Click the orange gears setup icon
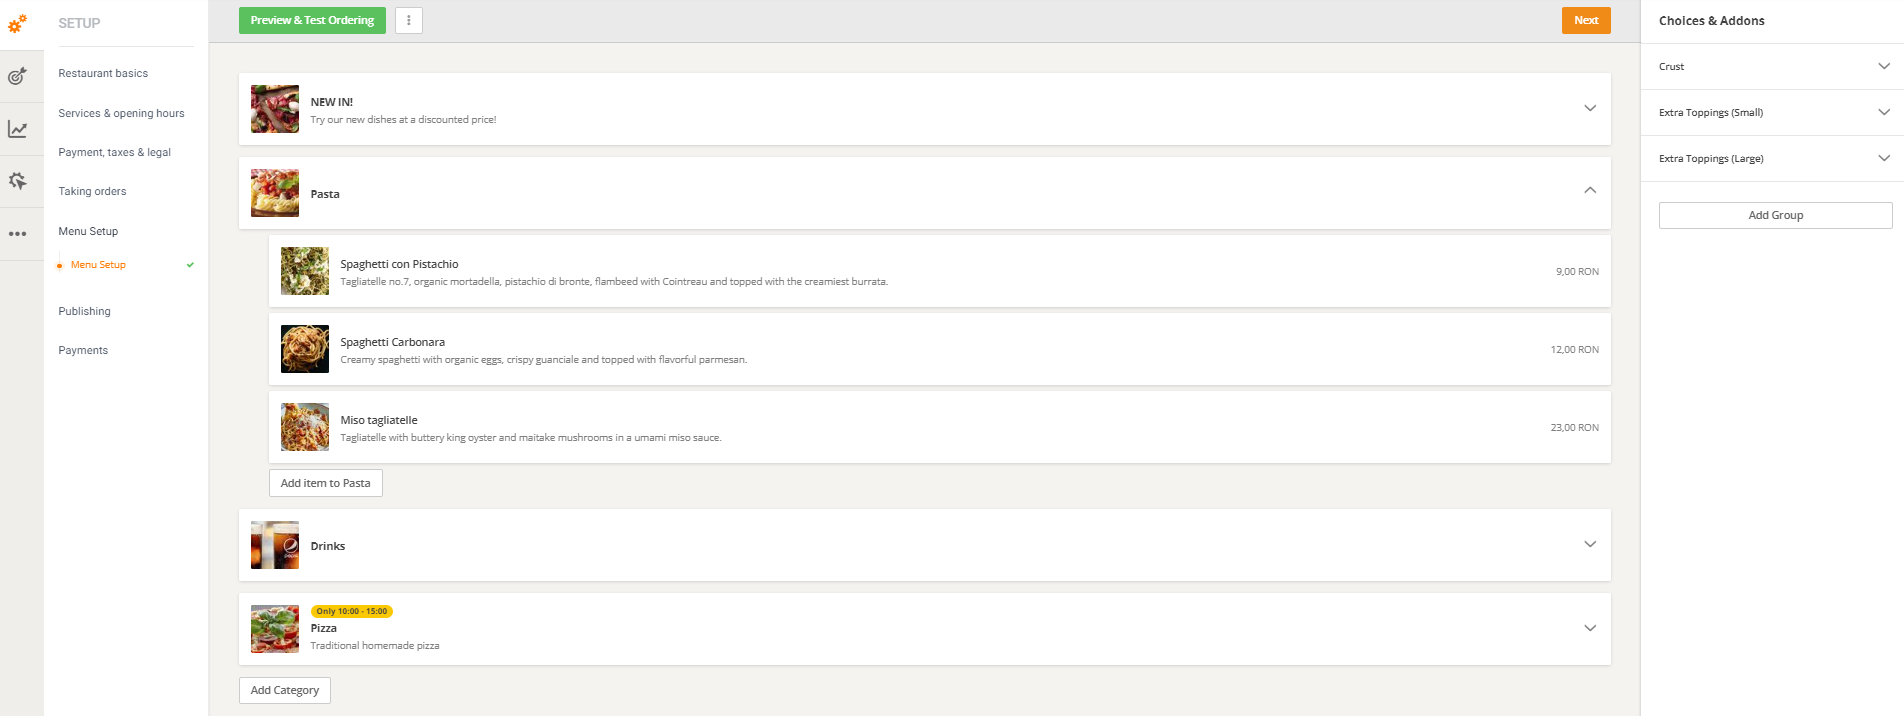The height and width of the screenshot is (716, 1904). point(18,23)
